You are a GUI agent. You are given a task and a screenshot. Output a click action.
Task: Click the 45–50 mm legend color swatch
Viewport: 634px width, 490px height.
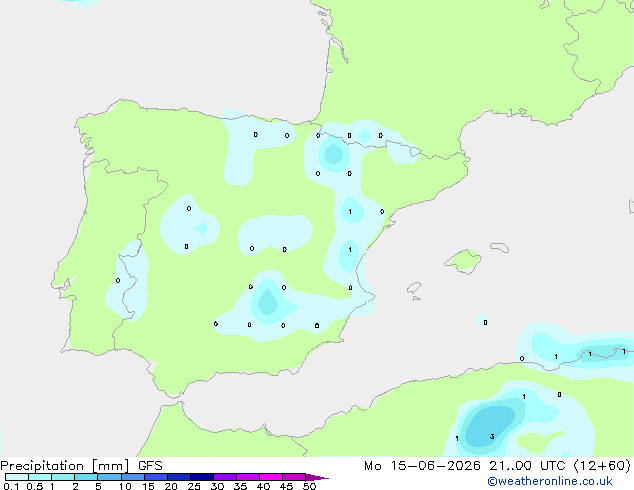click(x=294, y=477)
